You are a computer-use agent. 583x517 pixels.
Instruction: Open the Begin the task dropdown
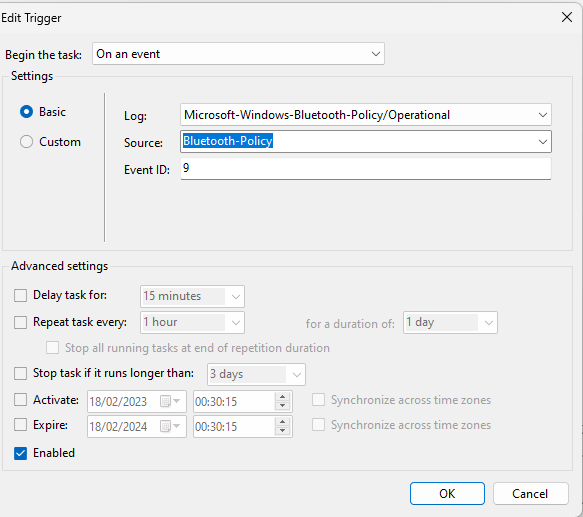click(x=238, y=54)
